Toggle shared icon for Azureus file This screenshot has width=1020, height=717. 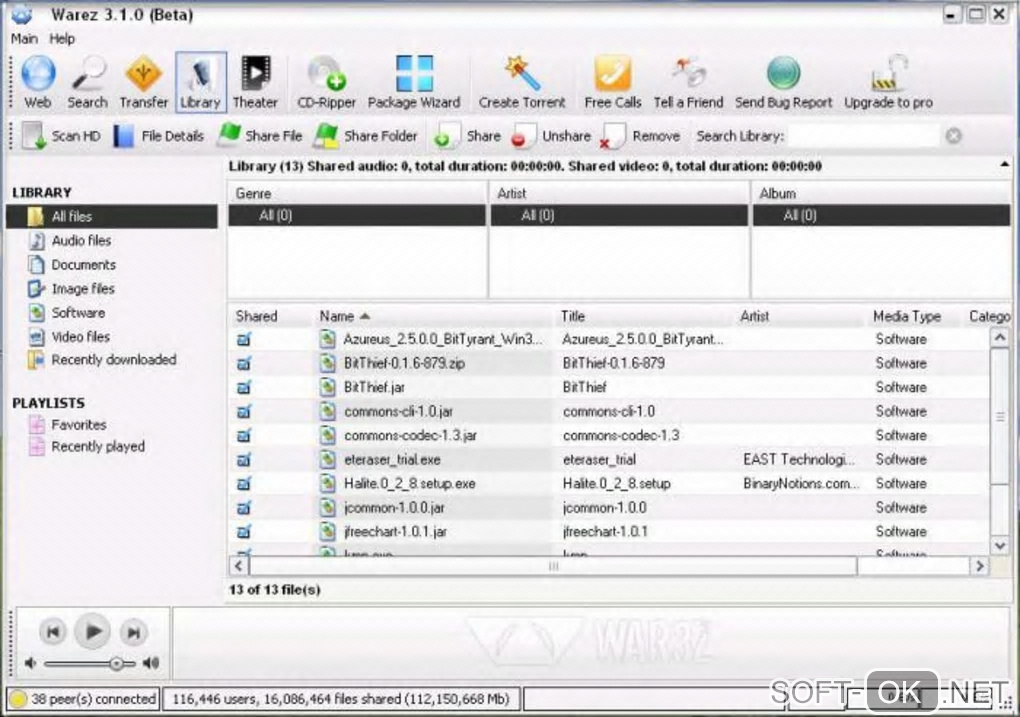244,339
